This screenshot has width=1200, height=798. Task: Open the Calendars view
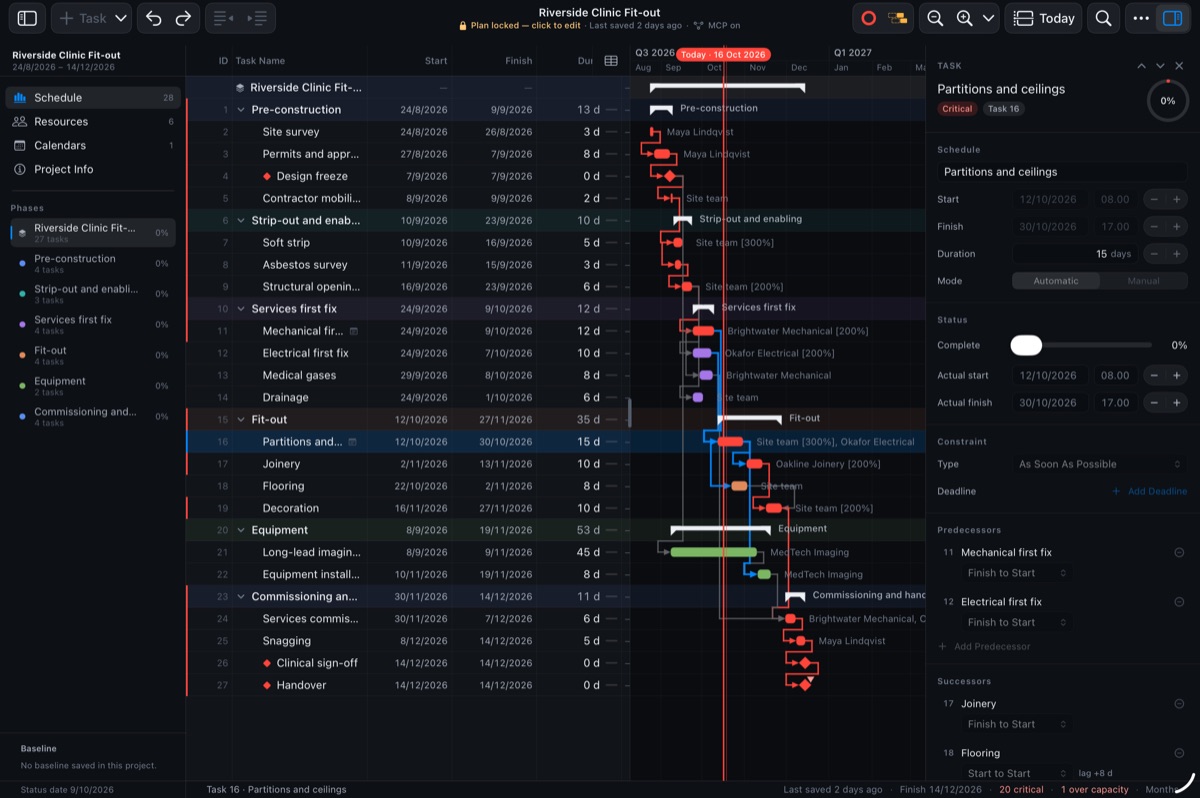click(x=91, y=146)
